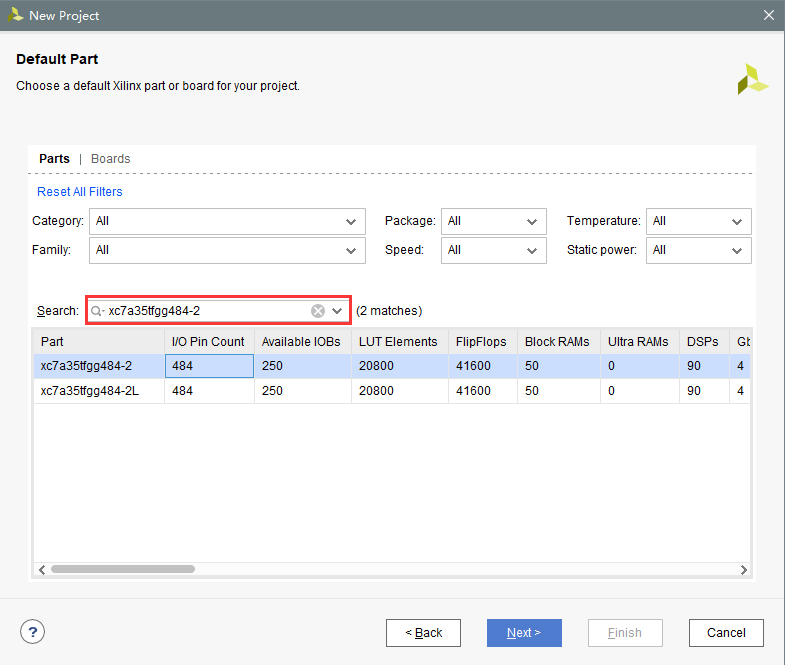This screenshot has height=665, width=785.
Task: Sort by I/O Pin Count column header
Action: point(209,342)
